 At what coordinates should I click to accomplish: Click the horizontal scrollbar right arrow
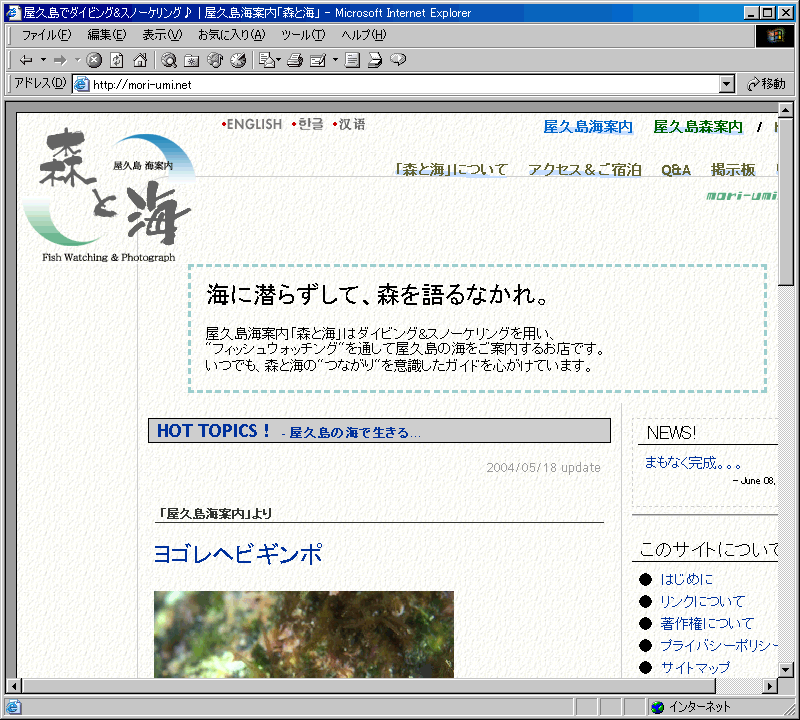coord(770,686)
